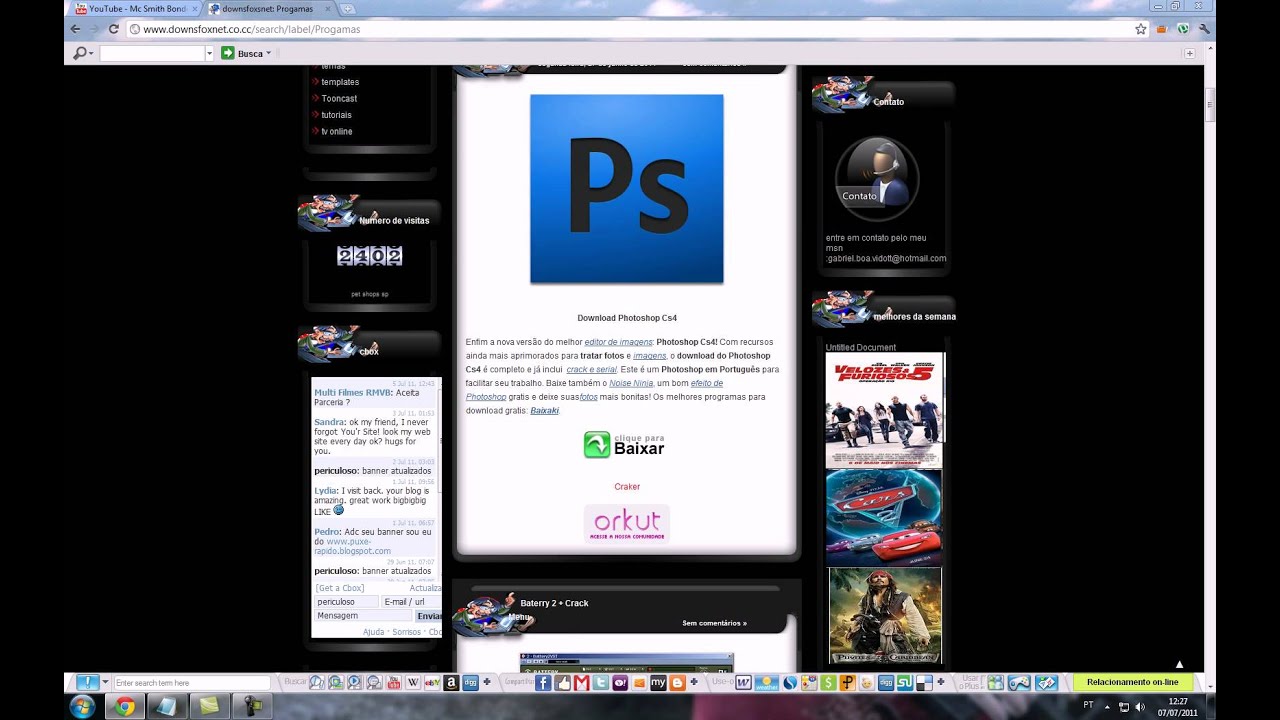Click the orkut community banner
1280x720 pixels.
click(x=627, y=524)
